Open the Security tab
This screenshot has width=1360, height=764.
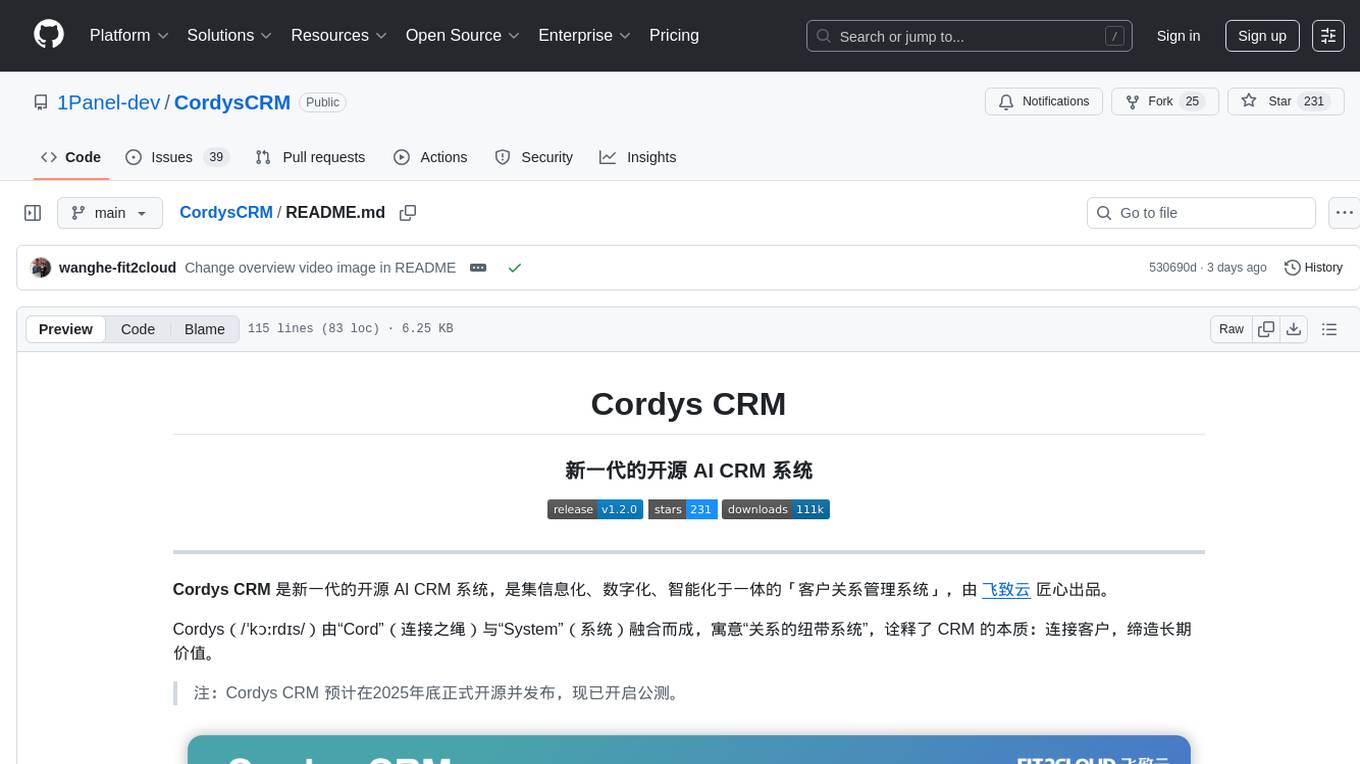(534, 157)
